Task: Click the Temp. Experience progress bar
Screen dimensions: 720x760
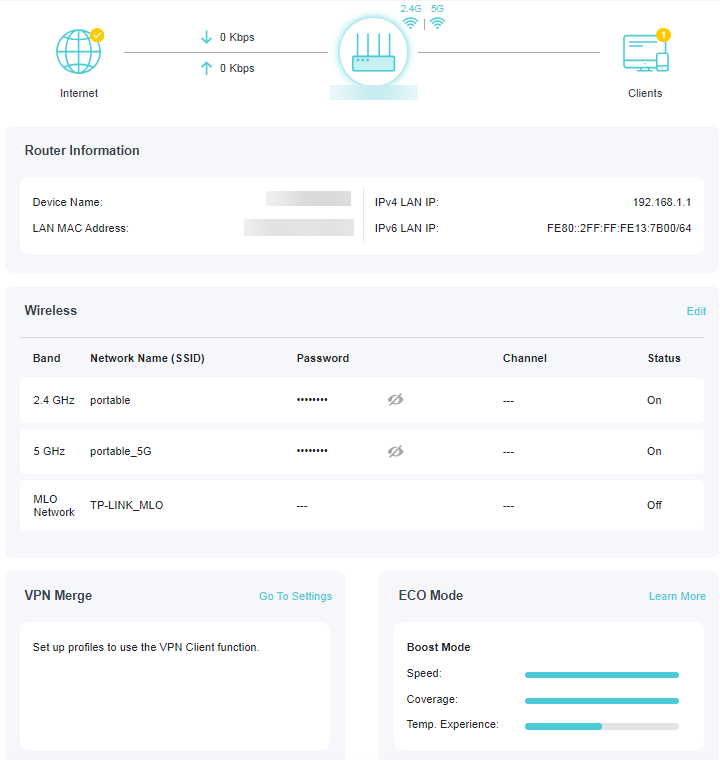Action: click(602, 726)
